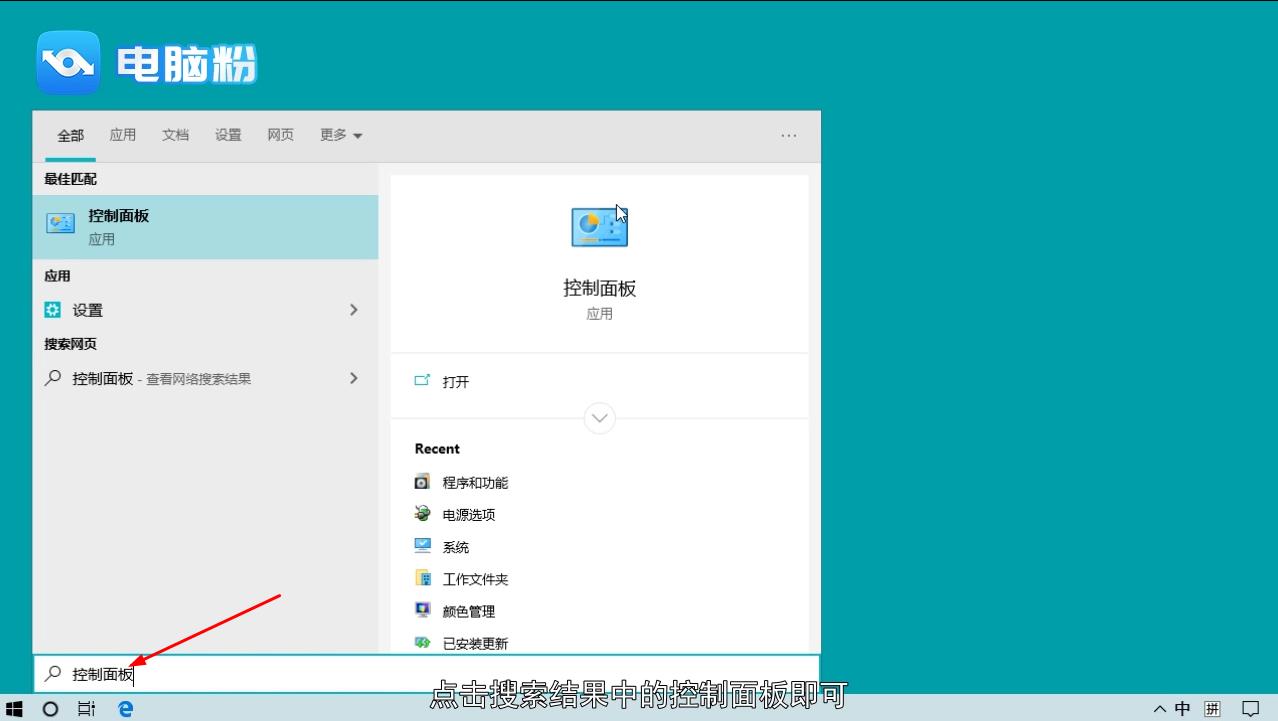Click the 打开 action link
This screenshot has height=721, width=1278.
click(x=456, y=382)
